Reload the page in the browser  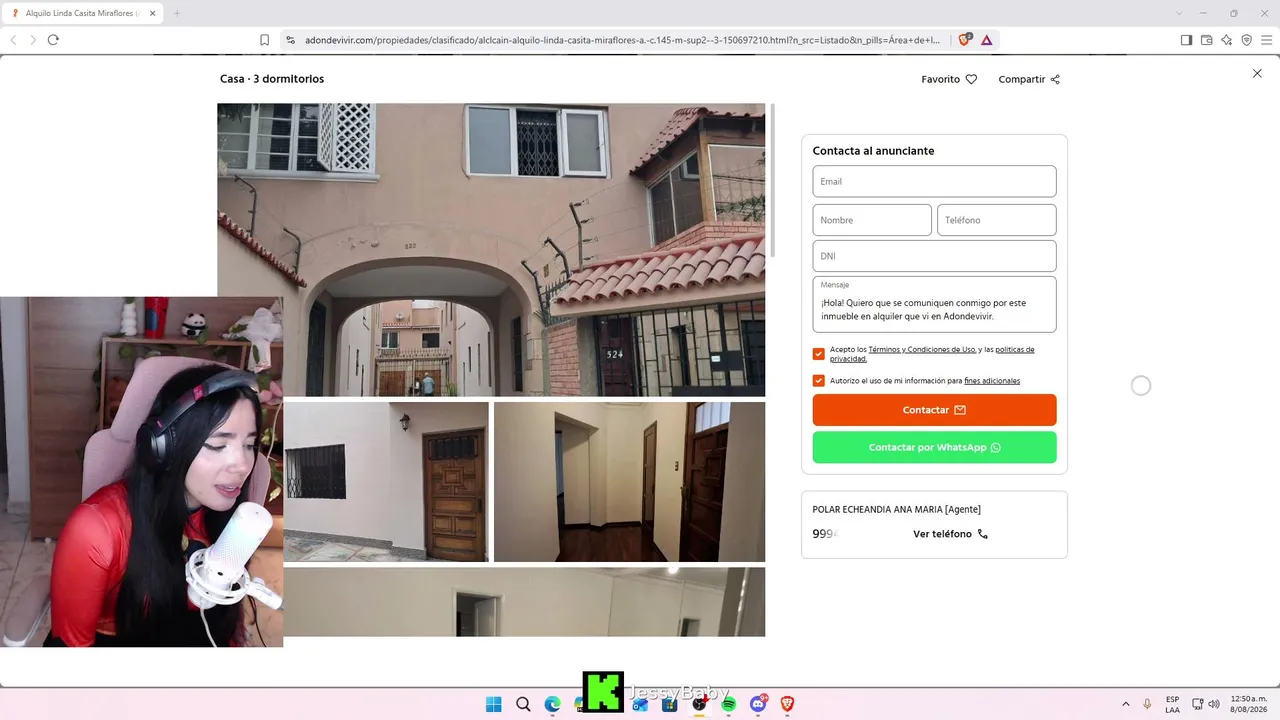pyautogui.click(x=53, y=40)
